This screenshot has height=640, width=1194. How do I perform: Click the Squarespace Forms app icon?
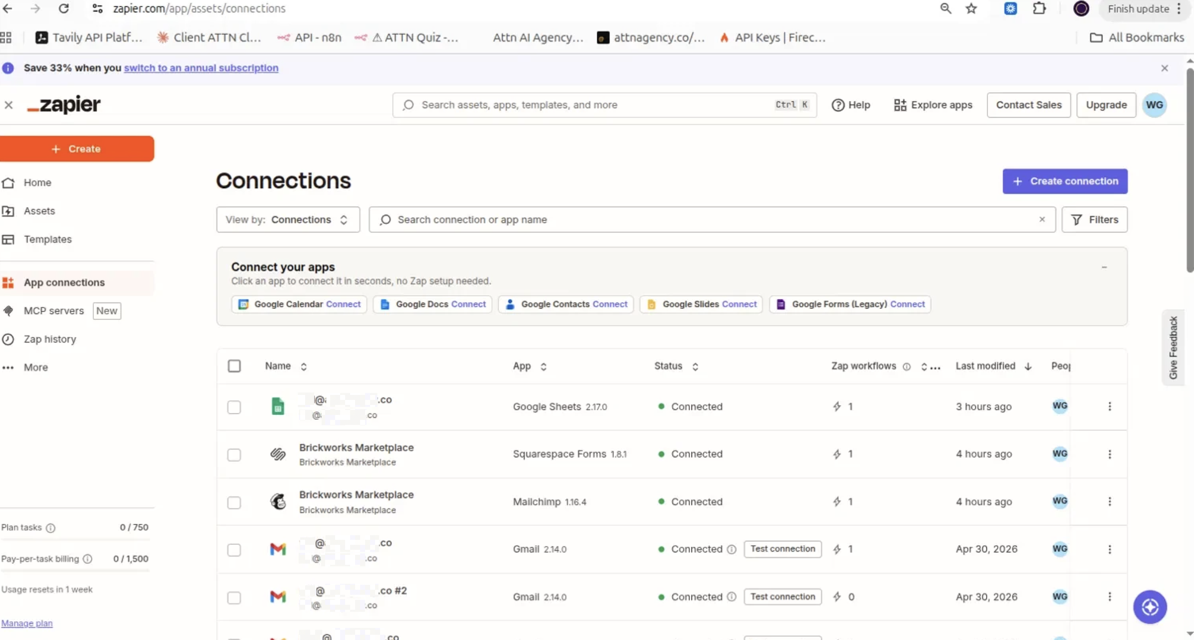278,454
